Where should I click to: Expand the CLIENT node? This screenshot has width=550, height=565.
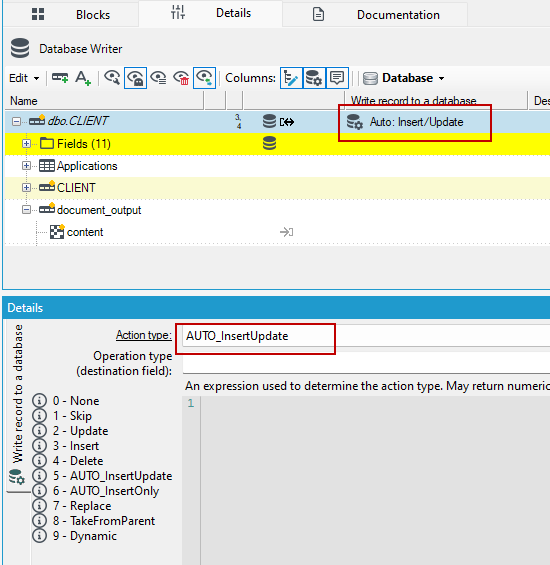26,187
